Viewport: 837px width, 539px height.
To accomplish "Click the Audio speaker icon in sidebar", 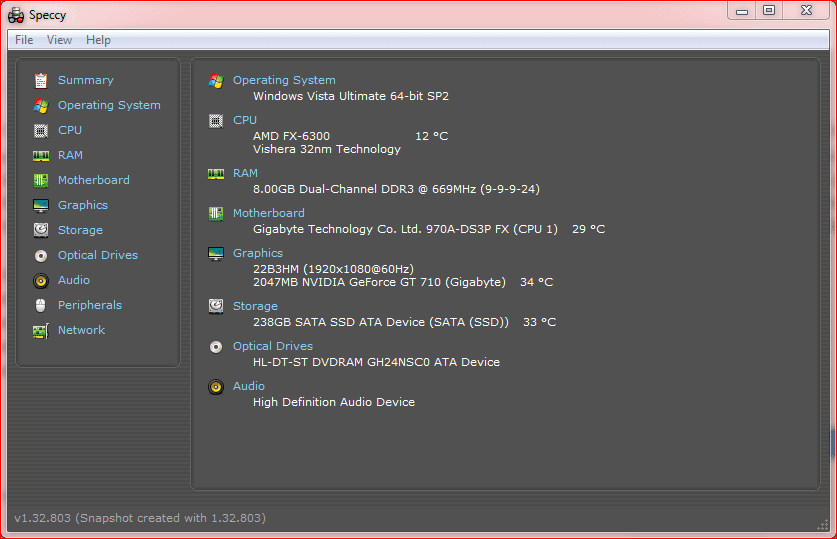I will pos(41,281).
